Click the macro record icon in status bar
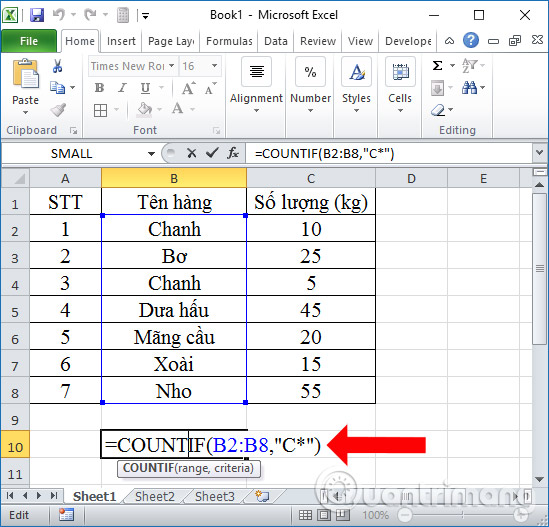 click(66, 515)
